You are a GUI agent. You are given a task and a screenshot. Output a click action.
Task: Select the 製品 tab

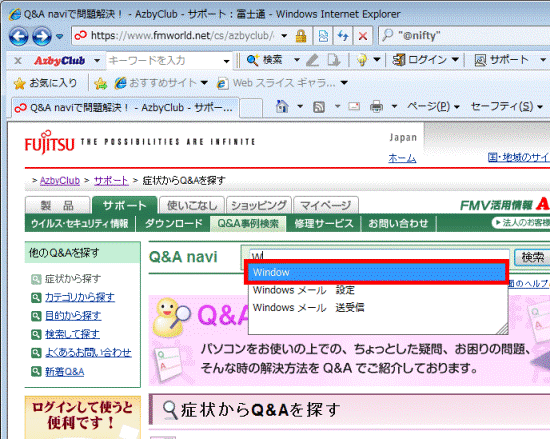point(57,205)
